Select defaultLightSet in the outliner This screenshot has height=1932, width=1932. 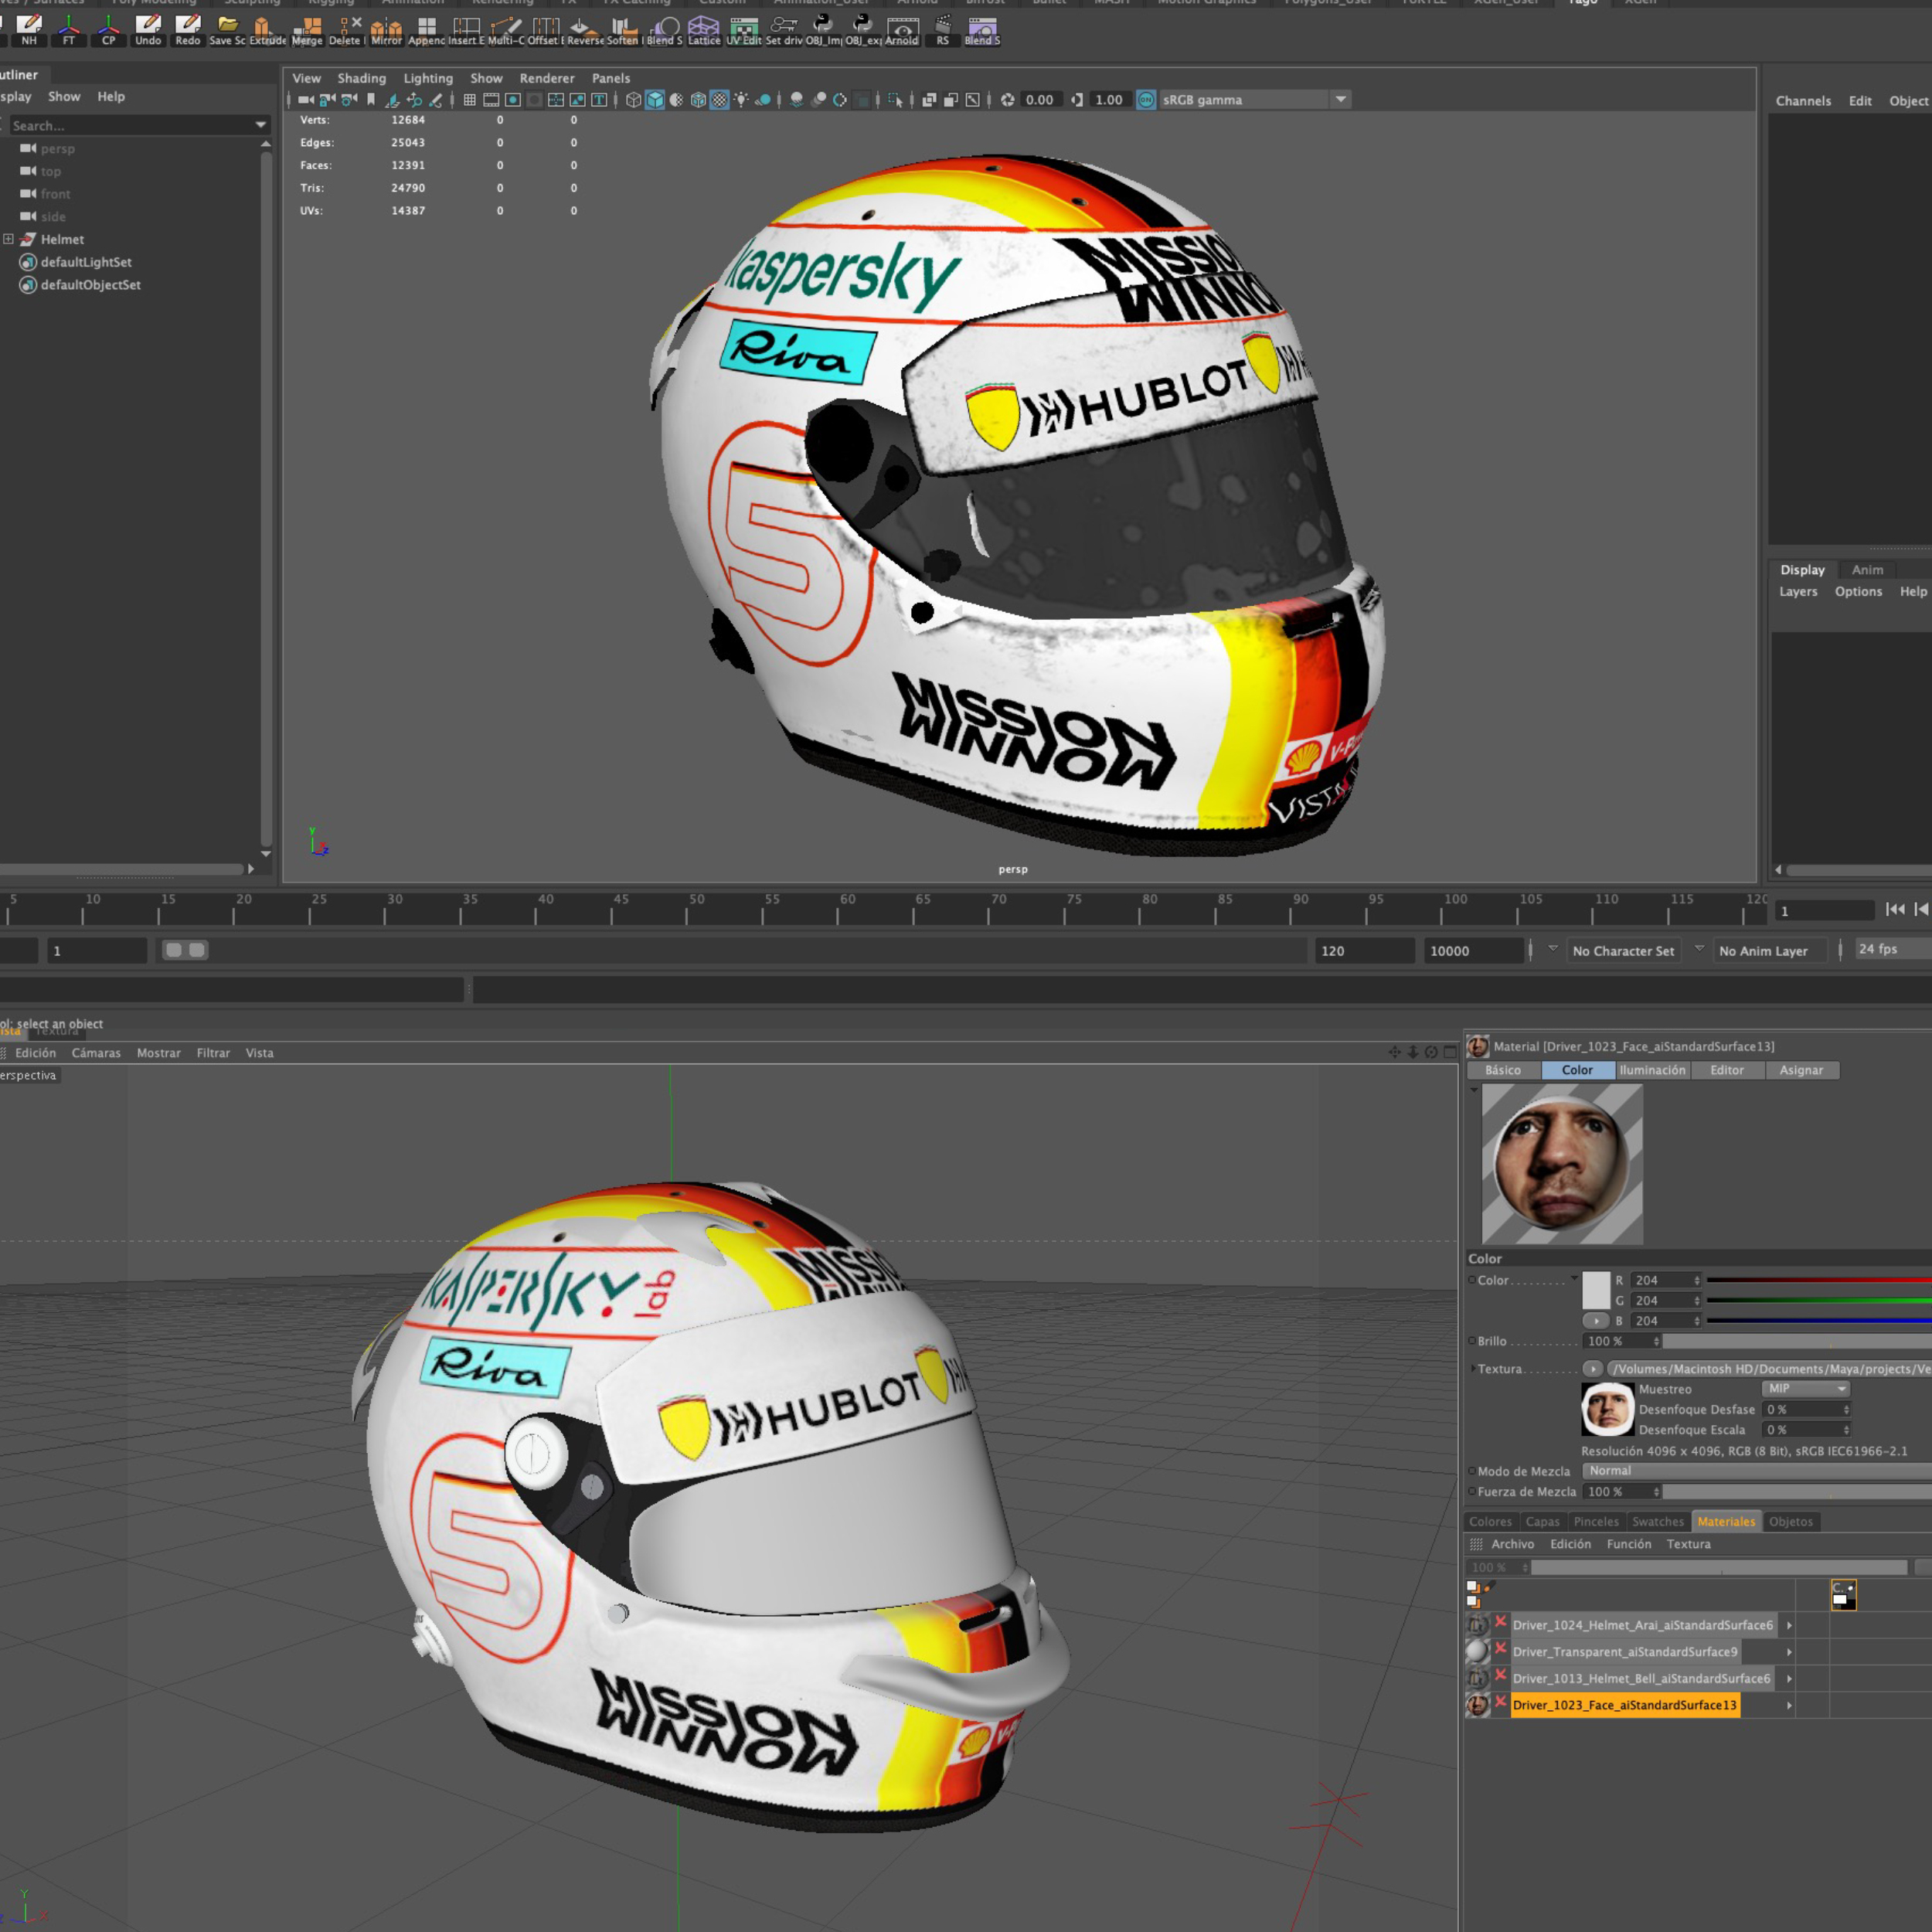pos(86,262)
